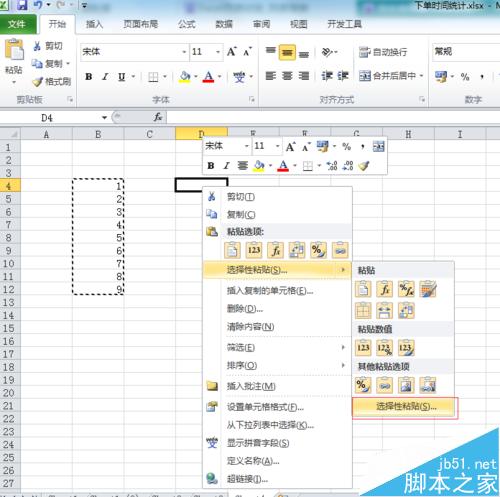
Task: Choose Format Cells (设置单元格格式)
Action: (277, 407)
